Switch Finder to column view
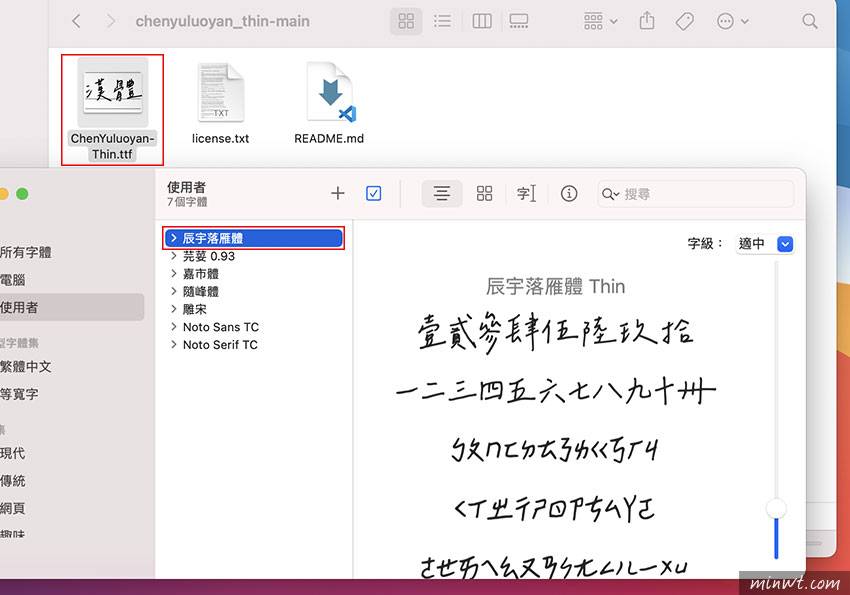 click(481, 21)
